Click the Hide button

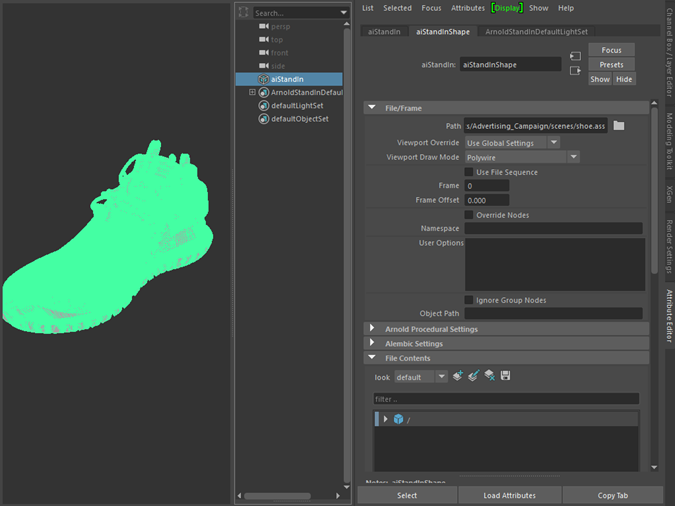[x=624, y=79]
